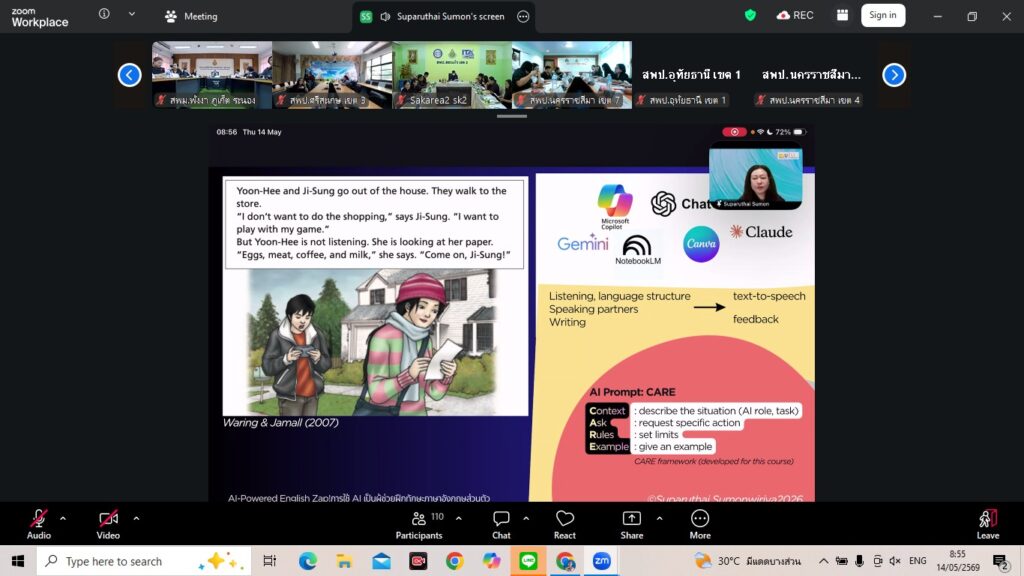Screen dimensions: 1024x576
Task: Click the Sign in button
Action: click(x=883, y=15)
